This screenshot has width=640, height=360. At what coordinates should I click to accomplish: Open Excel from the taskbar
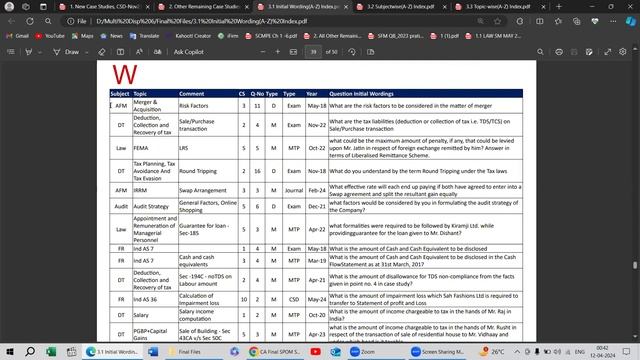coord(51,351)
